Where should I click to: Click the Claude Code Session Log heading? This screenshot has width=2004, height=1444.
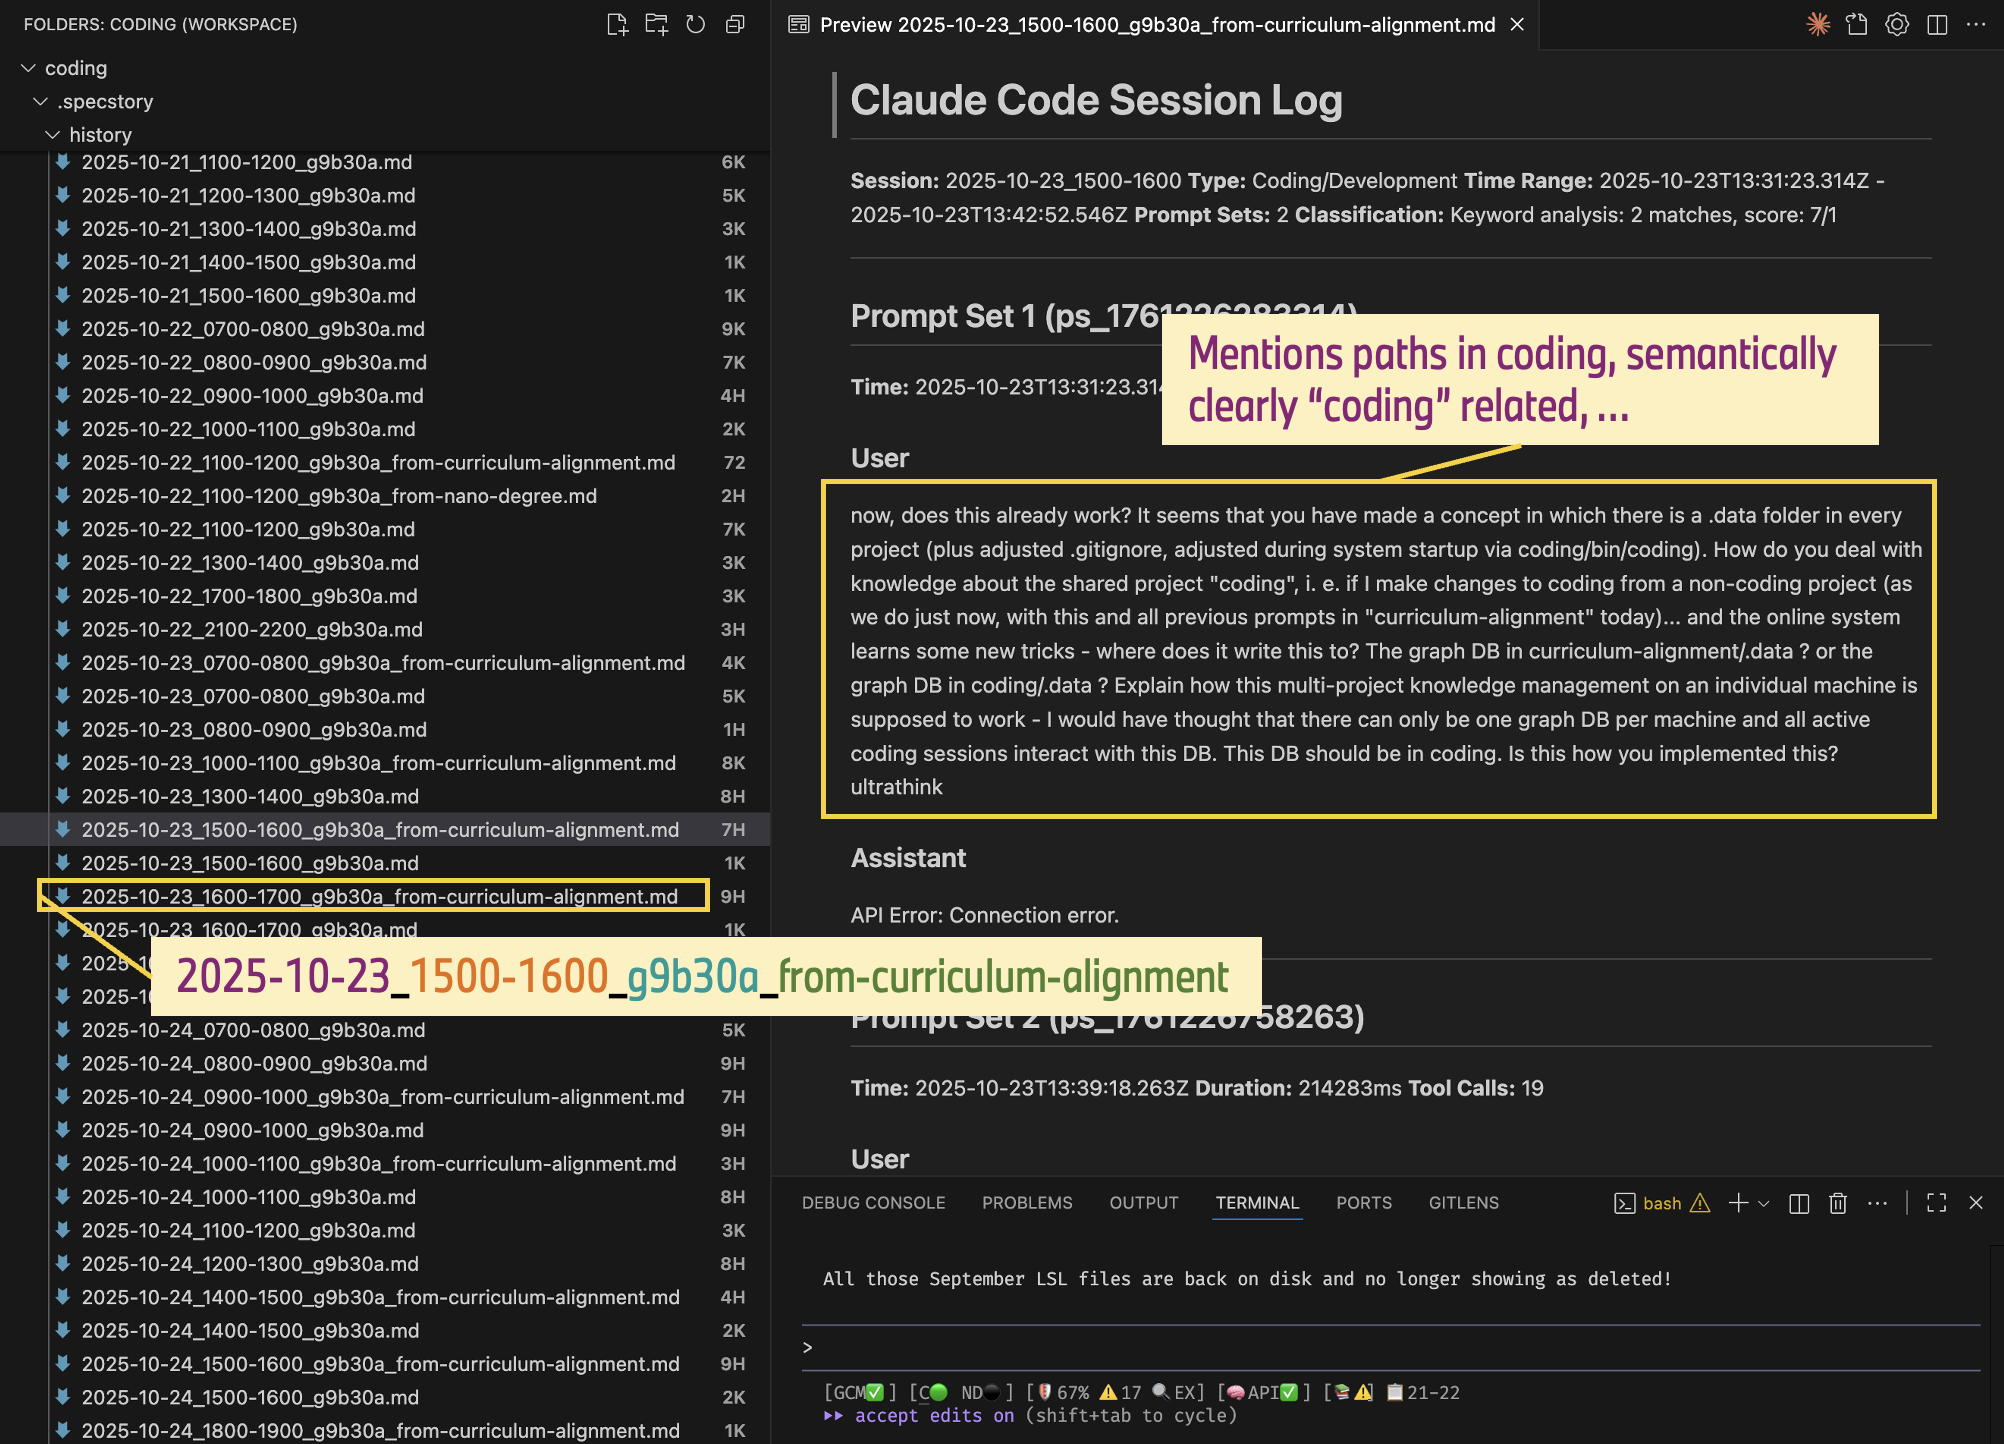pos(1096,100)
